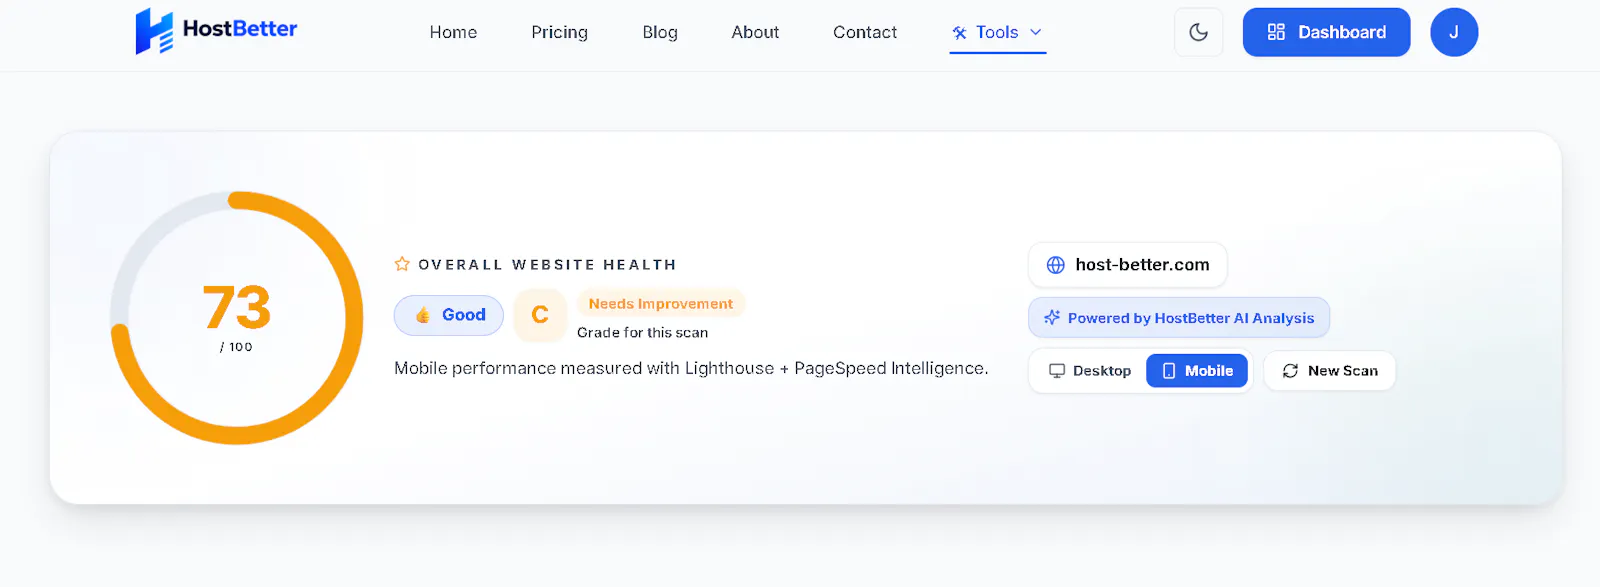Open the Dashboard button
1600x587 pixels.
(1326, 32)
